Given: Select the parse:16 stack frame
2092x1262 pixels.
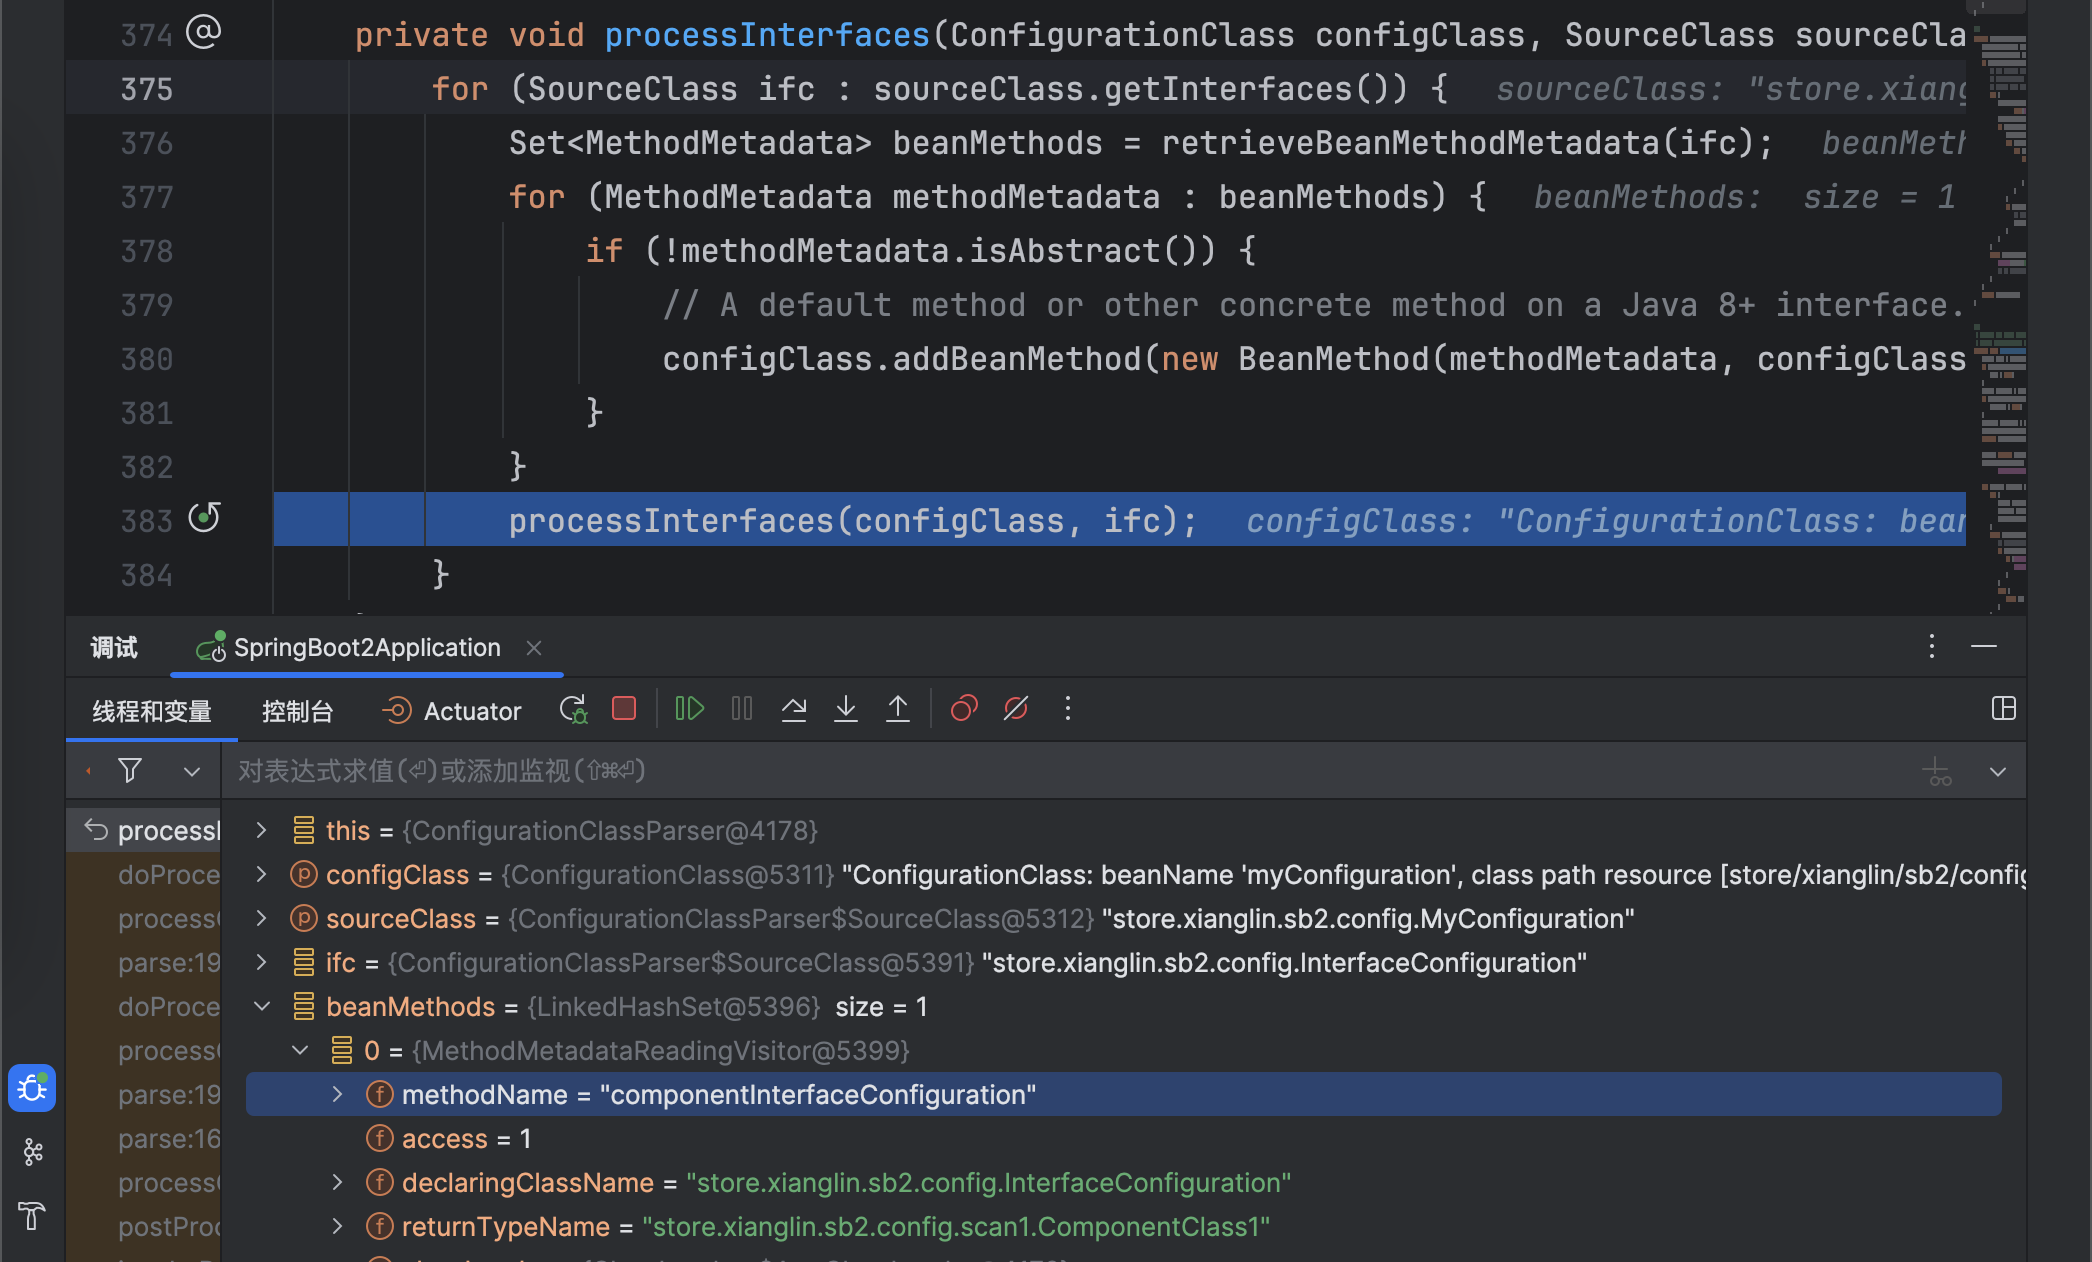Looking at the screenshot, I should tap(144, 1138).
